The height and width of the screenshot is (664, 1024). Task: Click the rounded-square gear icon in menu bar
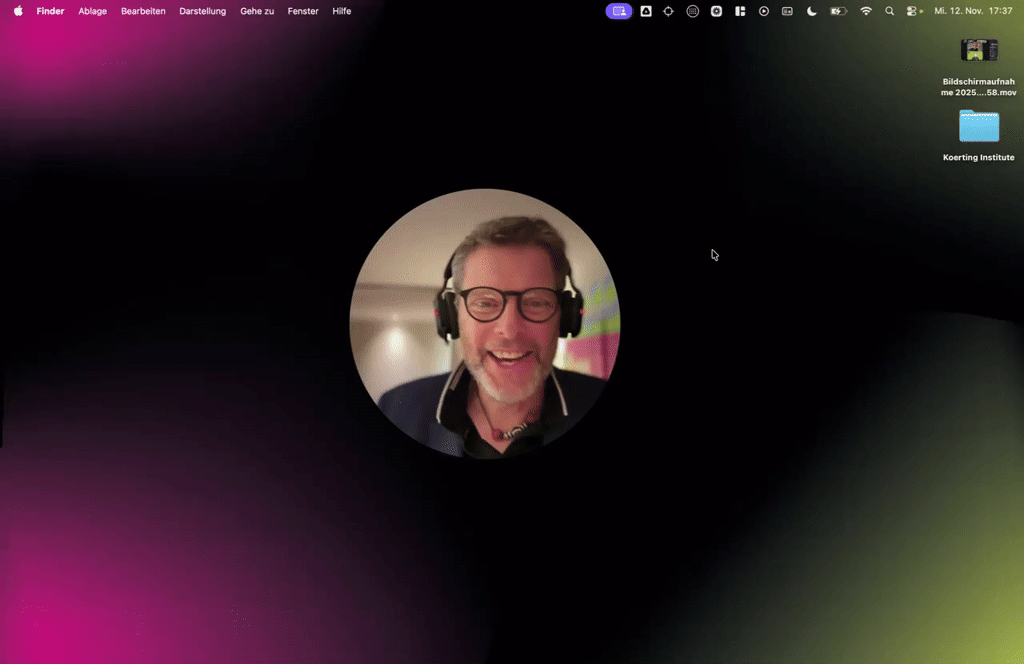[716, 11]
